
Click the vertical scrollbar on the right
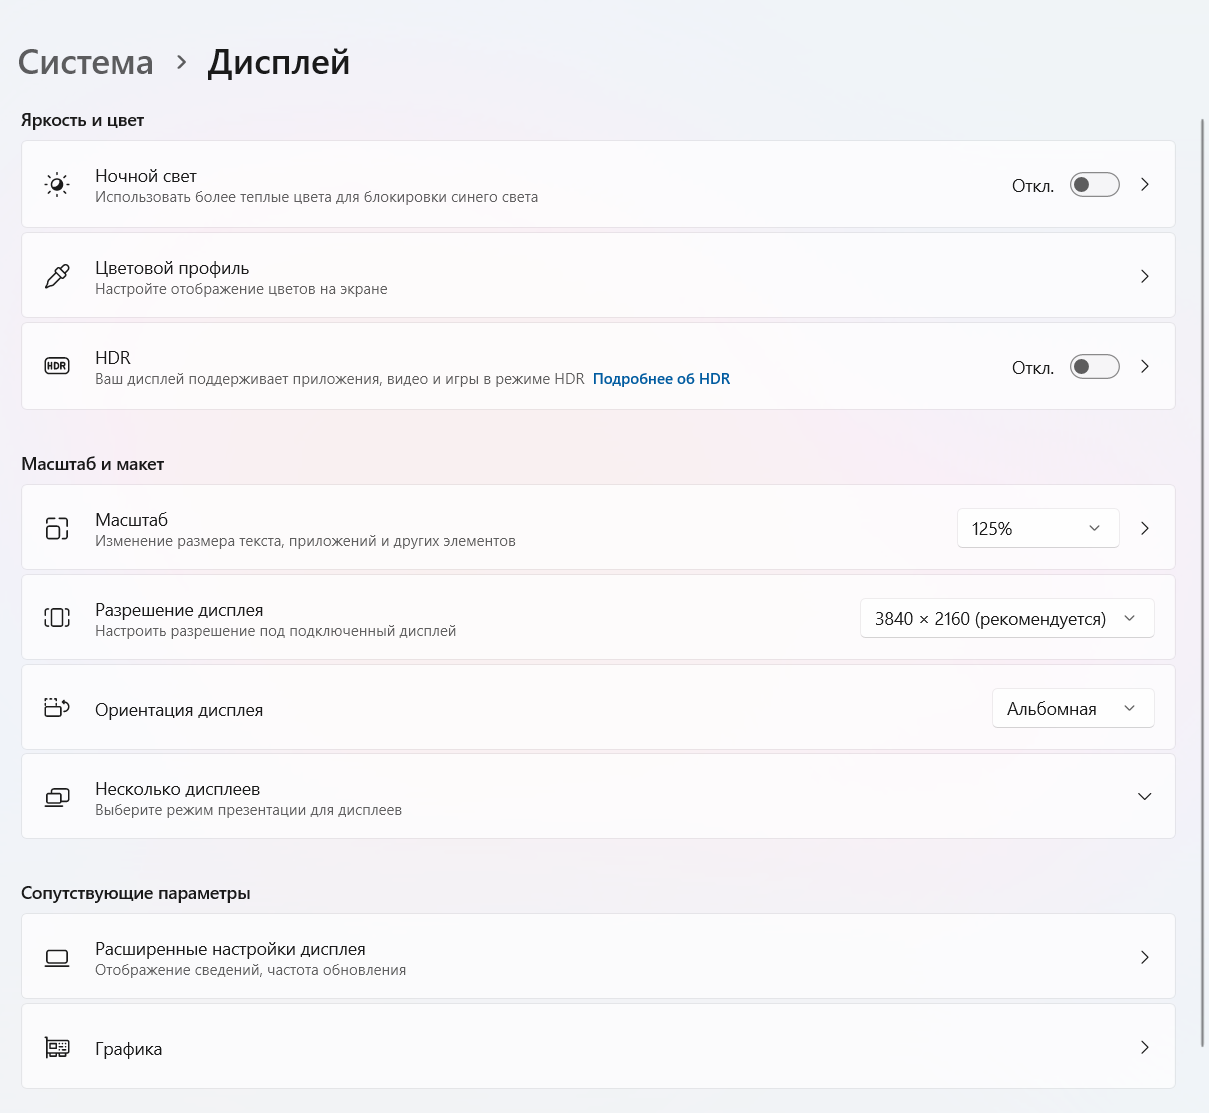(1203, 580)
